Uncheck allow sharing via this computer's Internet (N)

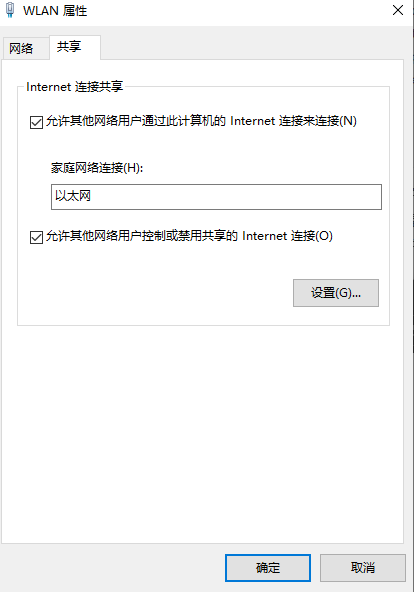(36, 122)
